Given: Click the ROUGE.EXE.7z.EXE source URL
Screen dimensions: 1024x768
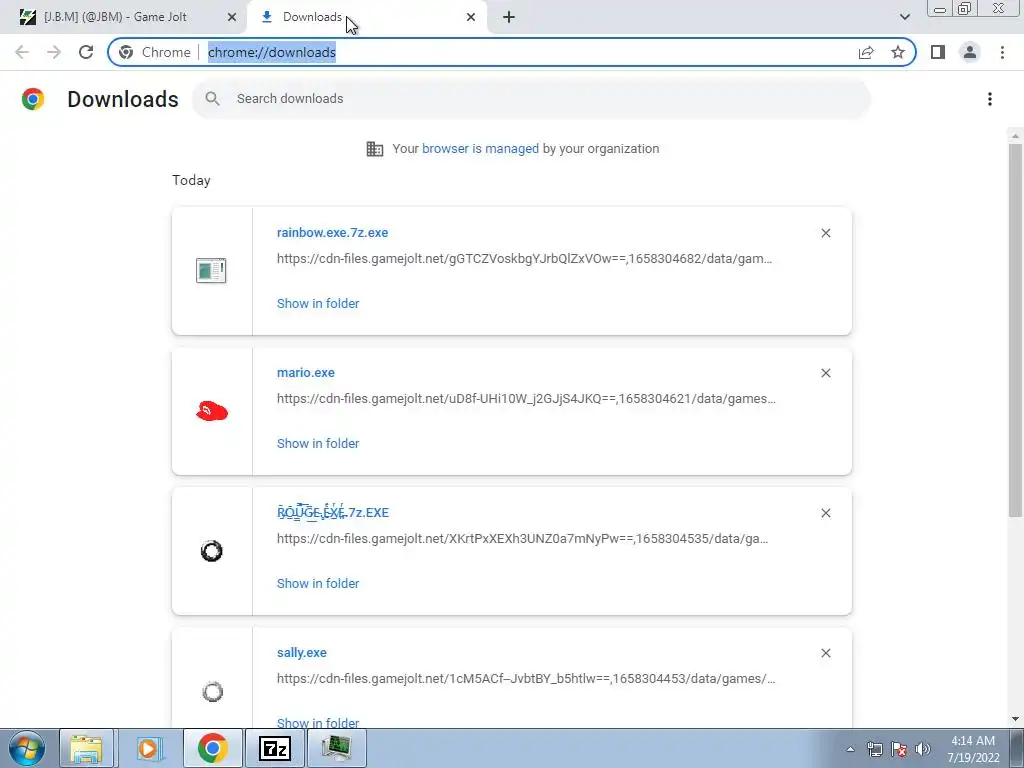Looking at the screenshot, I should tap(522, 539).
